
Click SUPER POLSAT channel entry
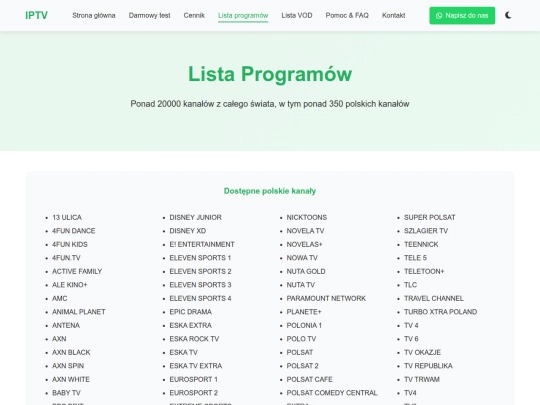(429, 217)
